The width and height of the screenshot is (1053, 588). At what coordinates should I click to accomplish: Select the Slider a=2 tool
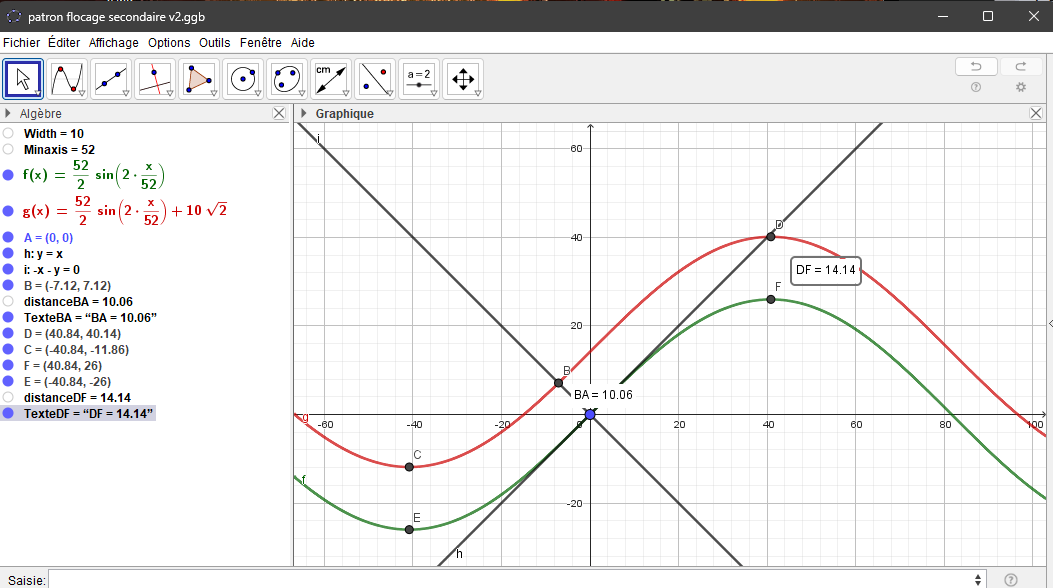coord(419,79)
